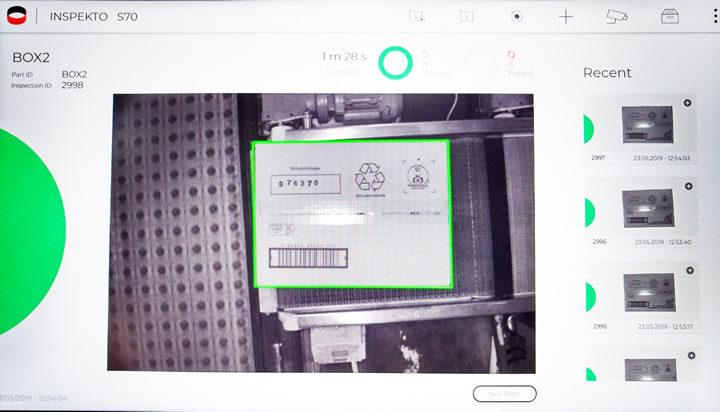This screenshot has width=720, height=412.
Task: Click the '1 m 28 s' duration text
Action: pos(344,56)
